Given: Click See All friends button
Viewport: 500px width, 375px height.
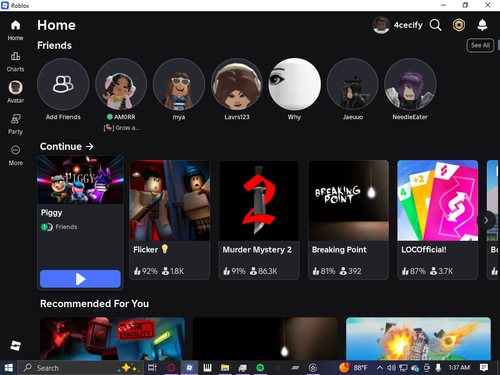Looking at the screenshot, I should [x=480, y=45].
